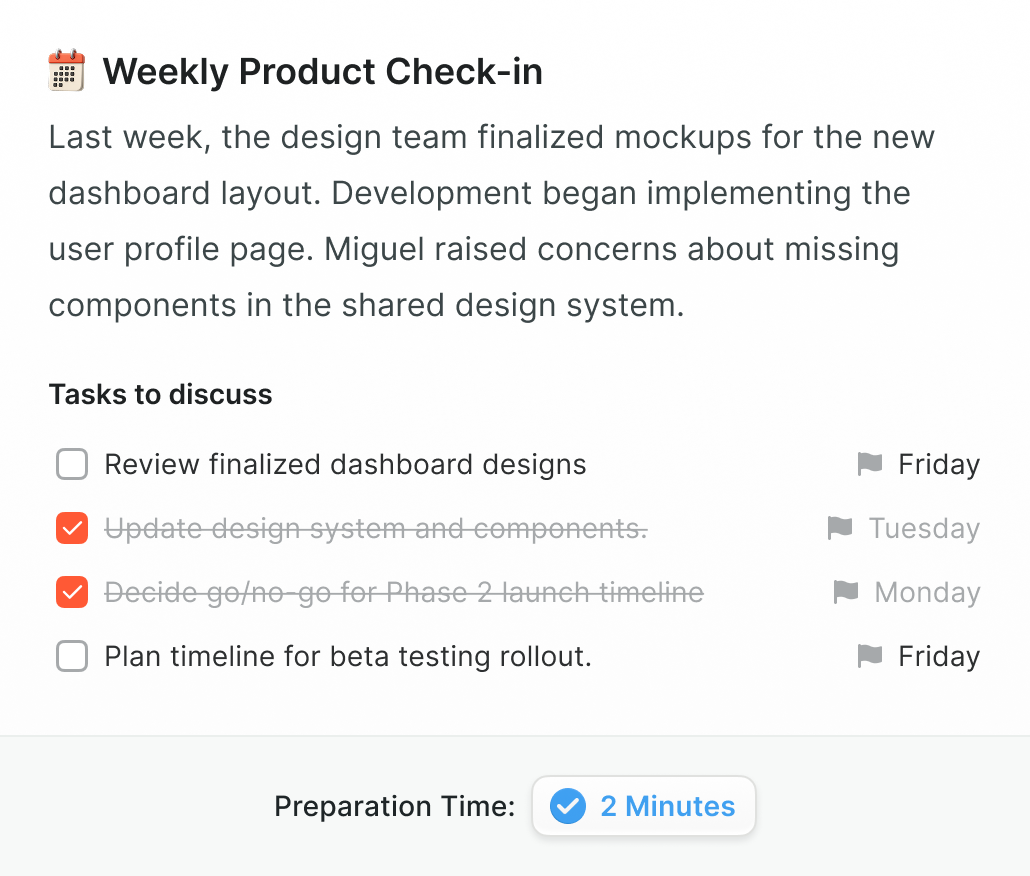Click flag icon on beta testing task
The width and height of the screenshot is (1030, 876).
(x=870, y=656)
